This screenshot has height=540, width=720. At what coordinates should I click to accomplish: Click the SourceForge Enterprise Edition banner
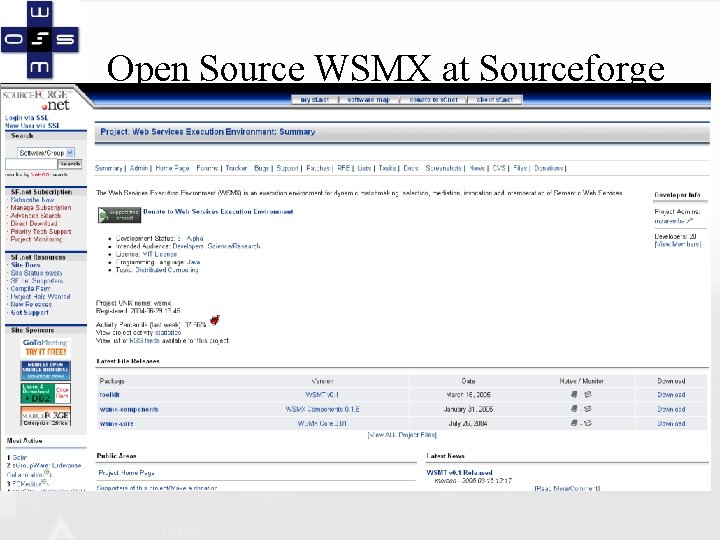[45, 416]
